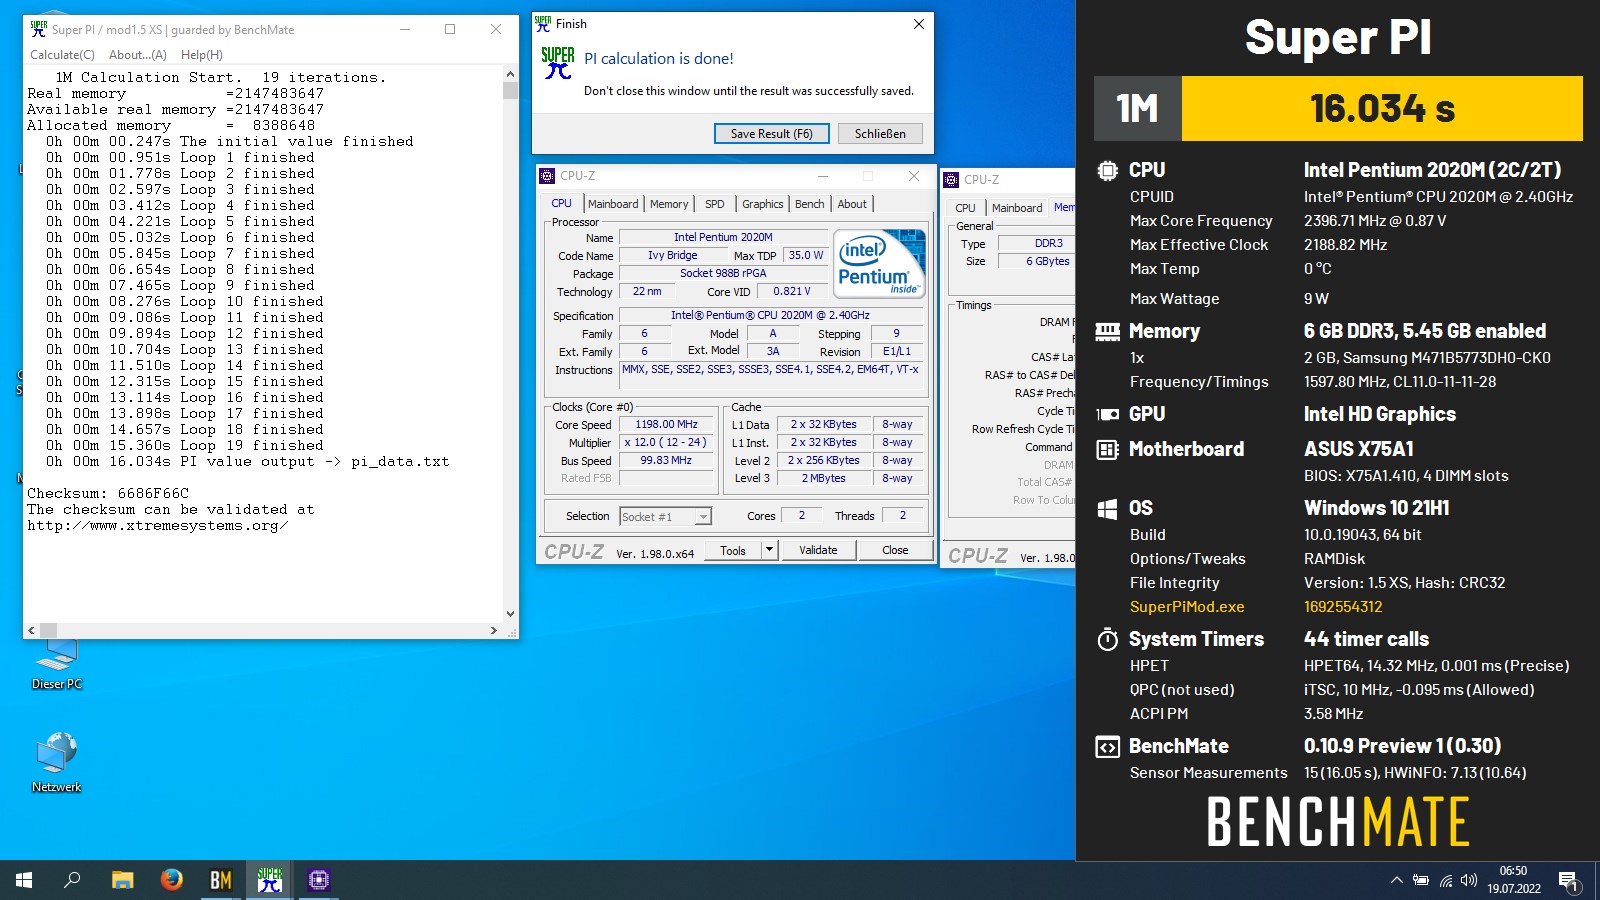1600x900 pixels.
Task: Open the Calculate(C) menu
Action: pyautogui.click(x=62, y=55)
